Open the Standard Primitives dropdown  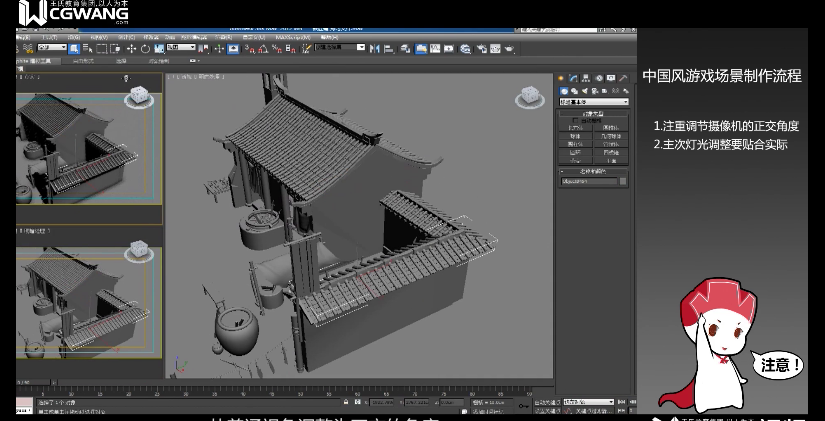point(594,102)
